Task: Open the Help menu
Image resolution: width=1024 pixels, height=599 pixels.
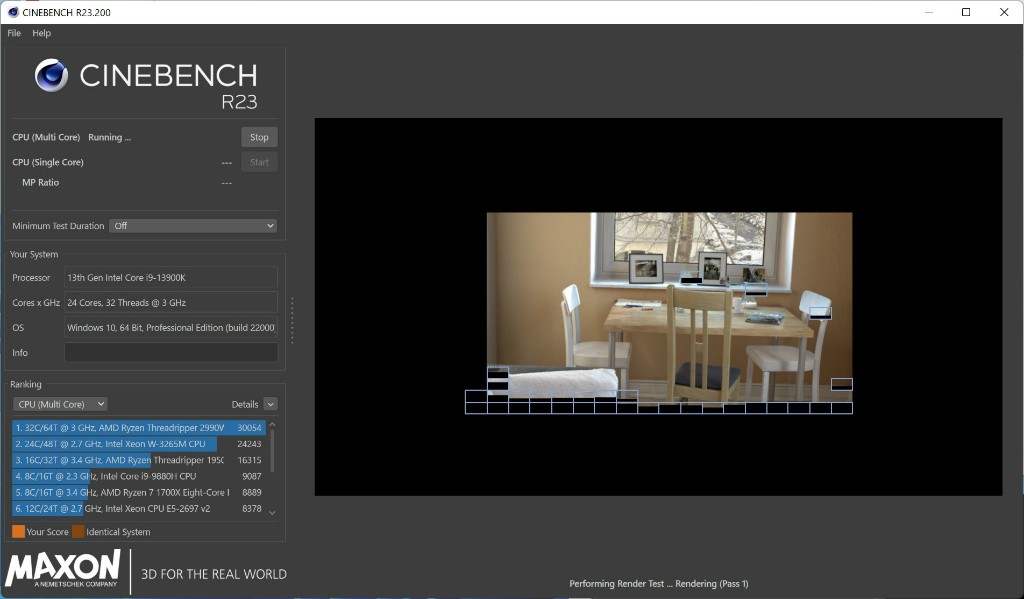Action: (41, 33)
